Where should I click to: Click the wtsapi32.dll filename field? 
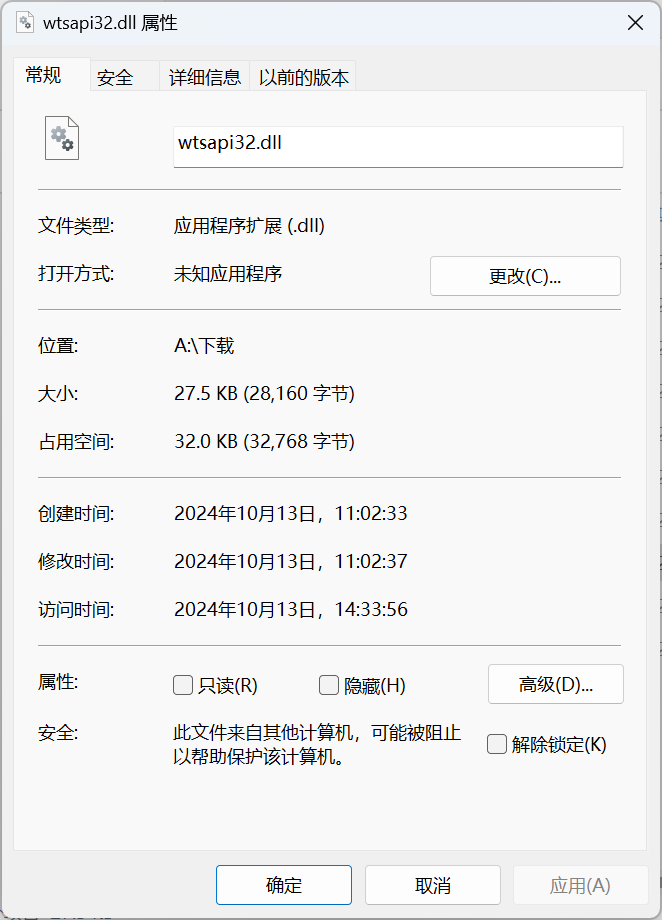click(x=398, y=147)
